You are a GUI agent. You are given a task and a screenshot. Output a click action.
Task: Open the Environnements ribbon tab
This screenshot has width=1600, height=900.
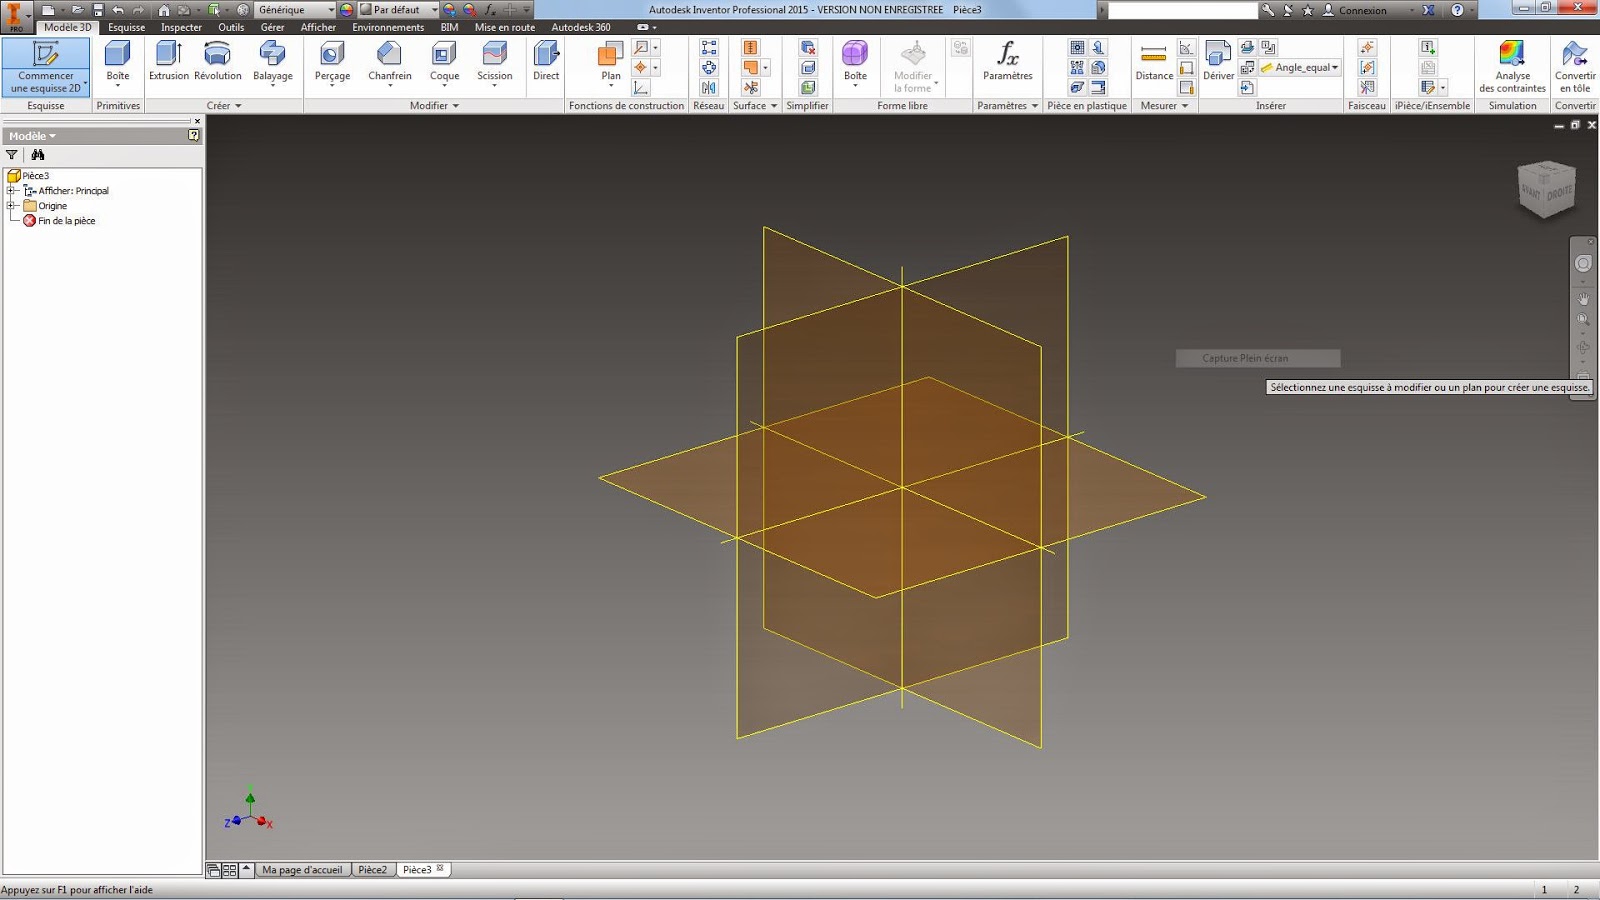[388, 27]
